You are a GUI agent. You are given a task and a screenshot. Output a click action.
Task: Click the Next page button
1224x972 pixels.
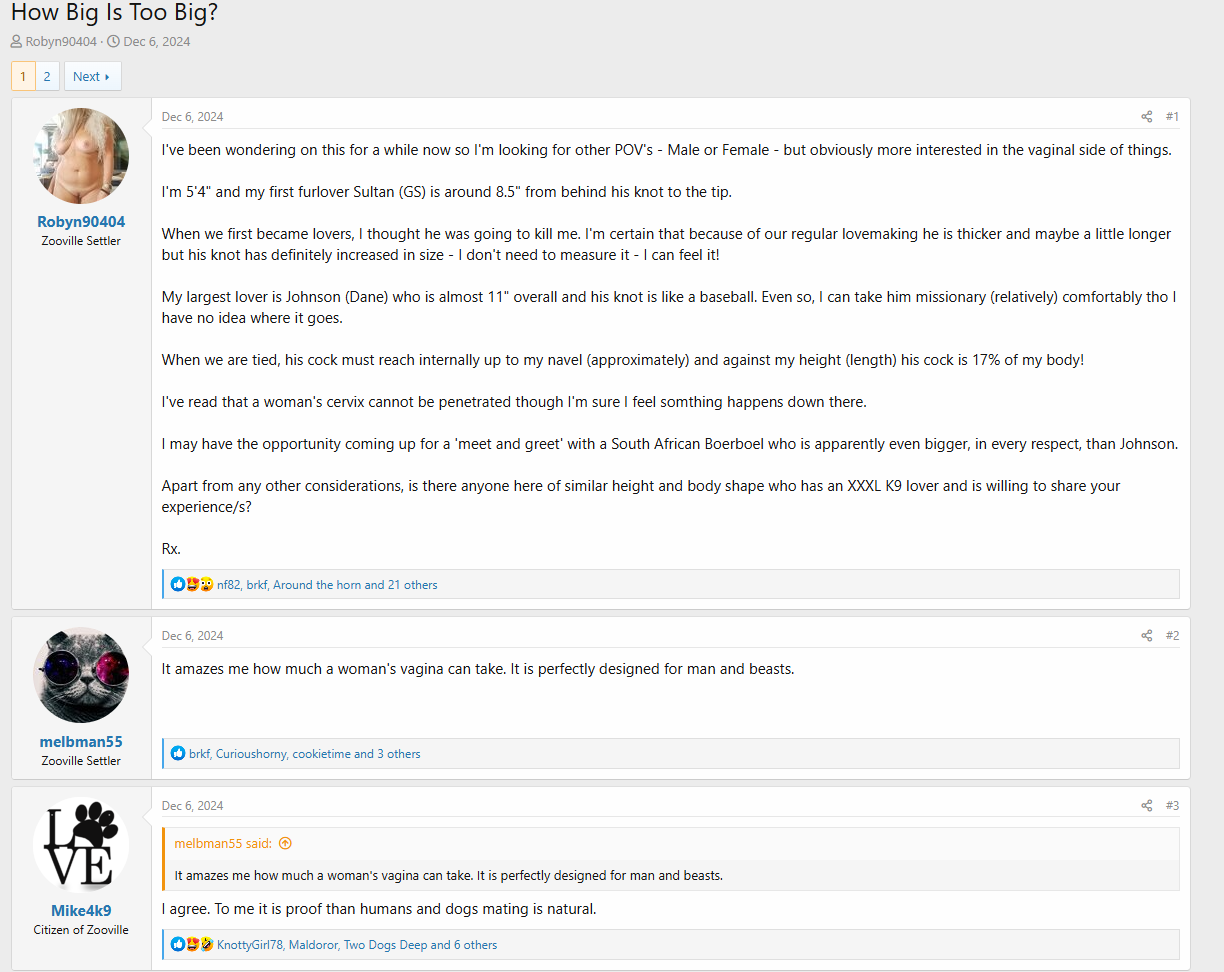[x=92, y=77]
